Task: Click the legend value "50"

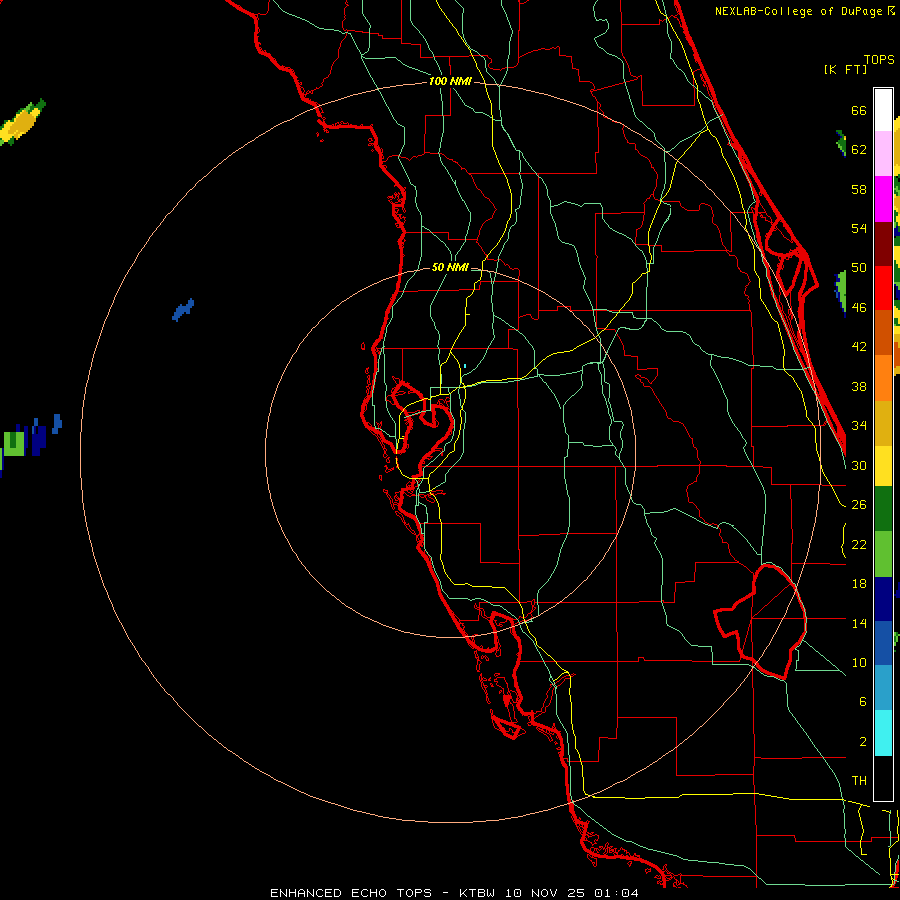Action: click(x=859, y=267)
